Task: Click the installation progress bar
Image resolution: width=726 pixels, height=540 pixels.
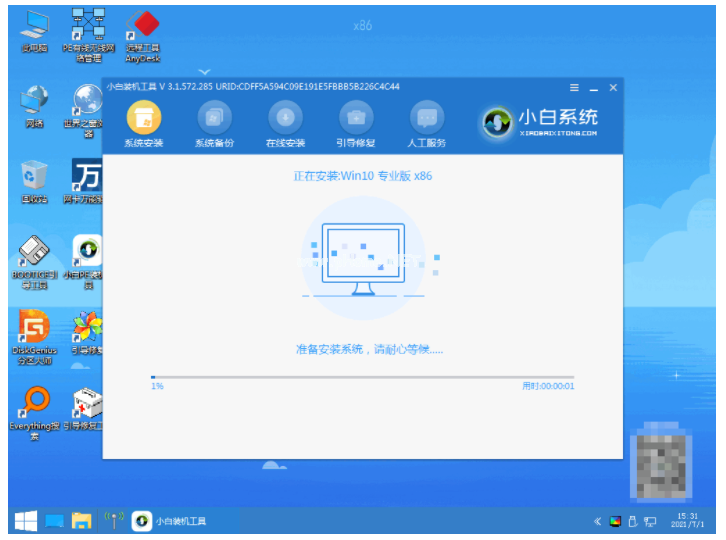Action: [362, 377]
